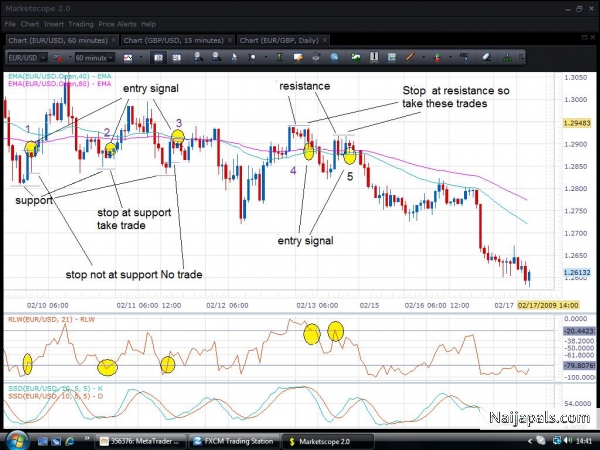Open the toolbar overflow options handle
The height and width of the screenshot is (450, 600).
tap(521, 58)
